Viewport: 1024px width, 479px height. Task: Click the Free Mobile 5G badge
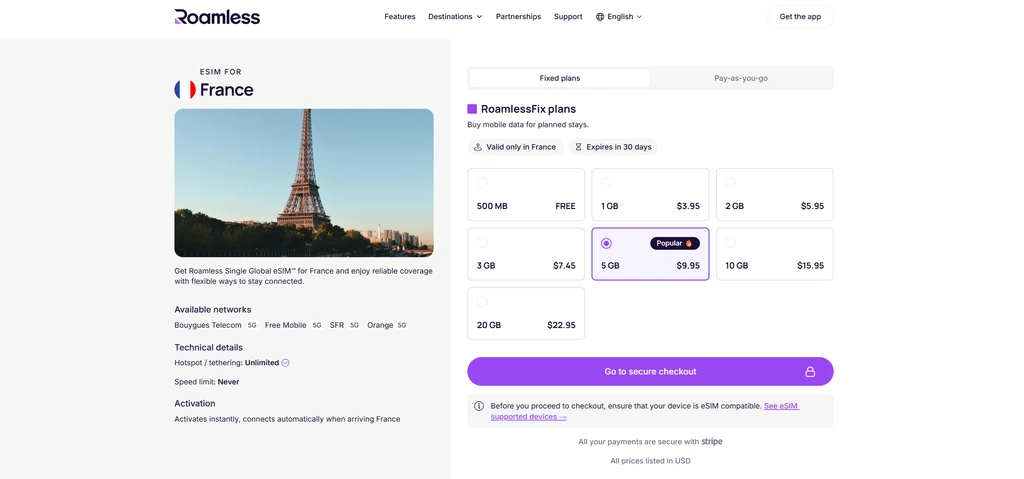(x=317, y=325)
